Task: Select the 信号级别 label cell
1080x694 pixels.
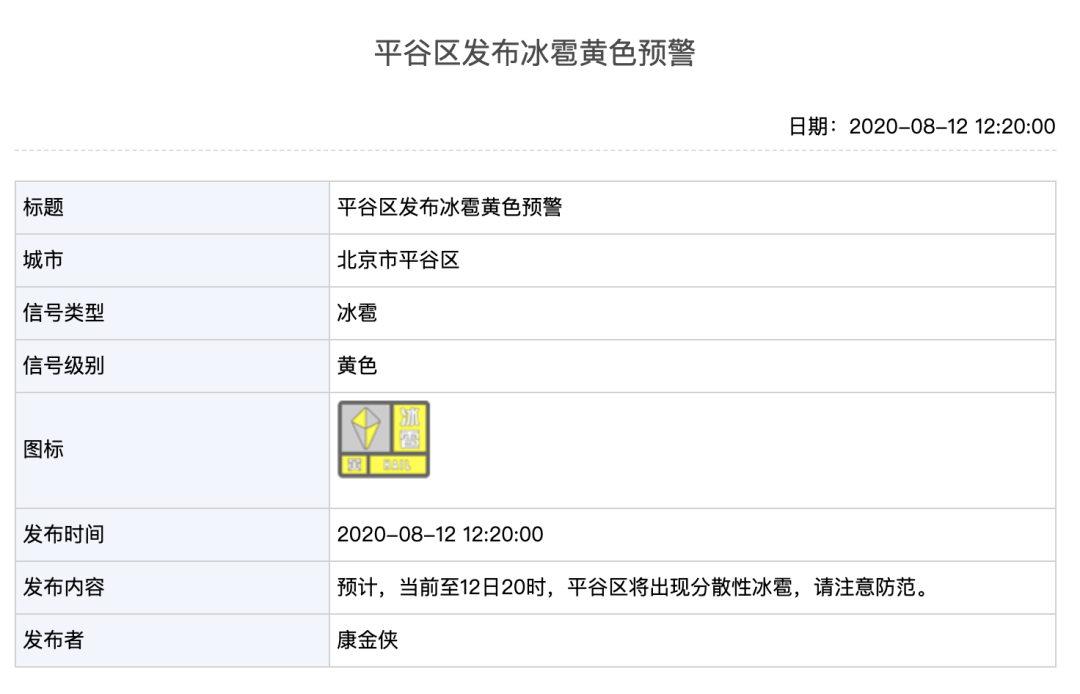Action: coord(172,366)
